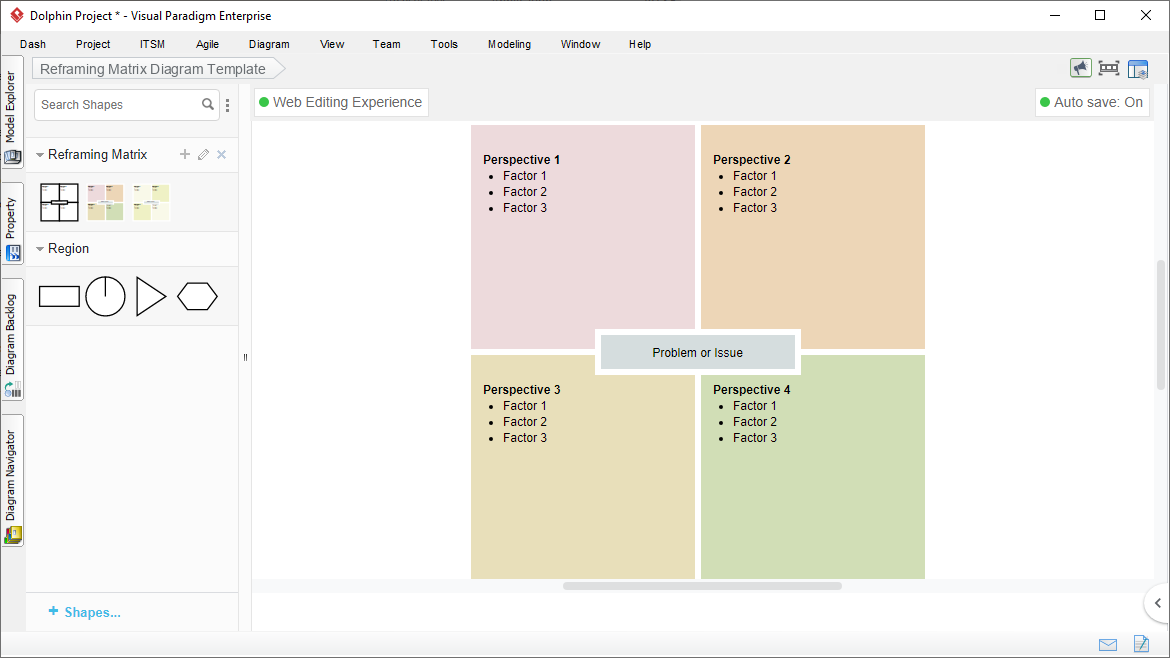Open the Window menu
Screen dimensions: 1170x658
pos(581,44)
